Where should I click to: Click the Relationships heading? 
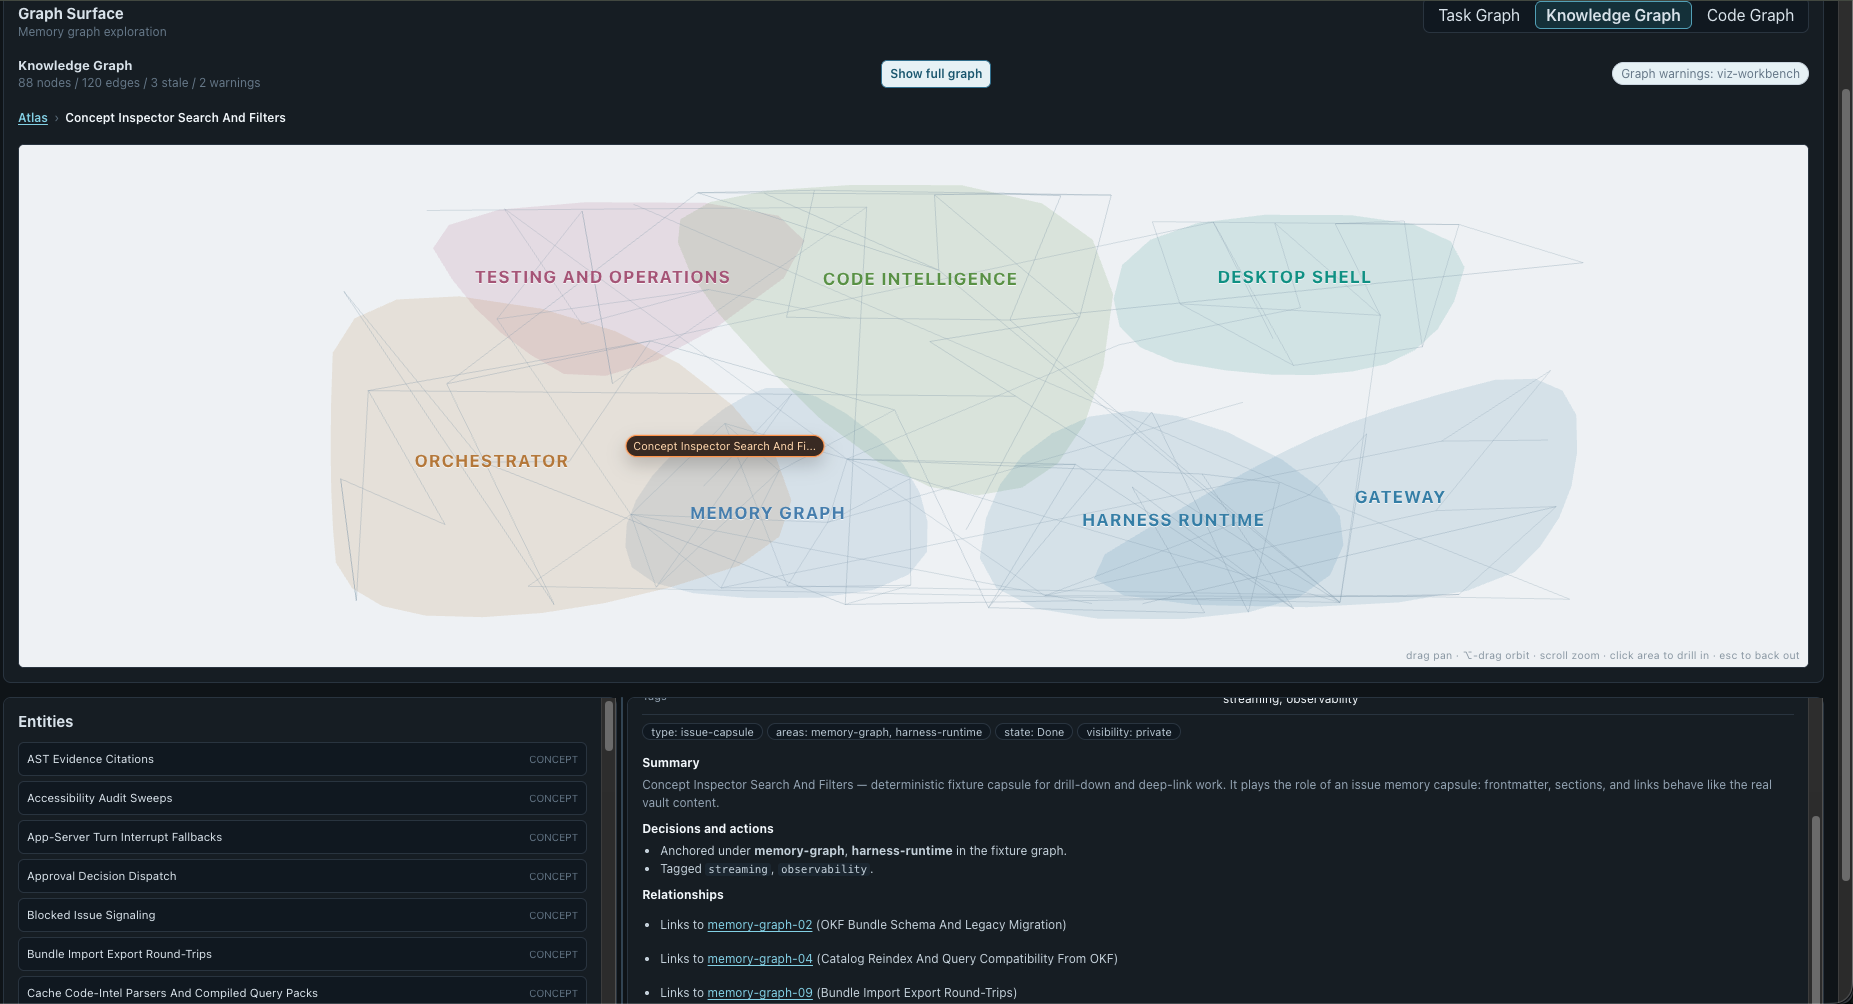pos(682,895)
